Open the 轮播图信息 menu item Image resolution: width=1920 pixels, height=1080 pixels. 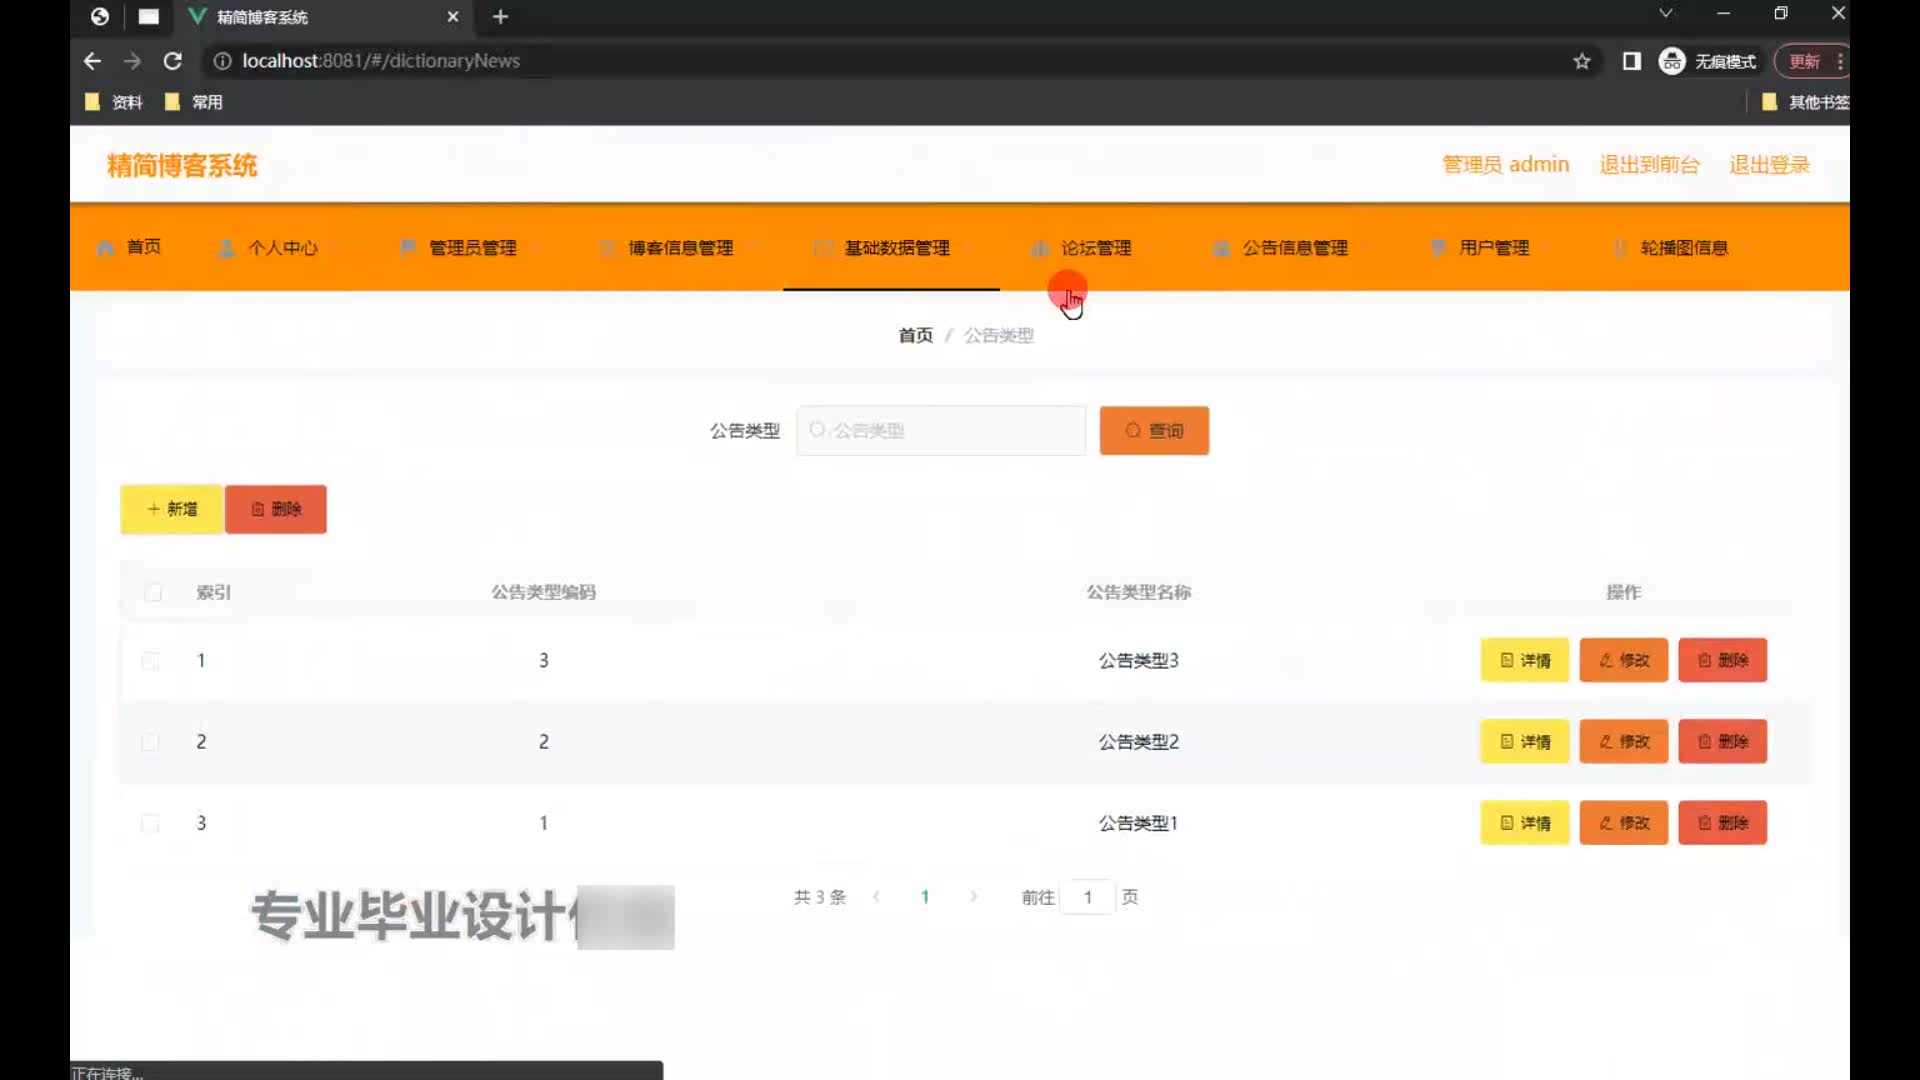pos(1683,248)
